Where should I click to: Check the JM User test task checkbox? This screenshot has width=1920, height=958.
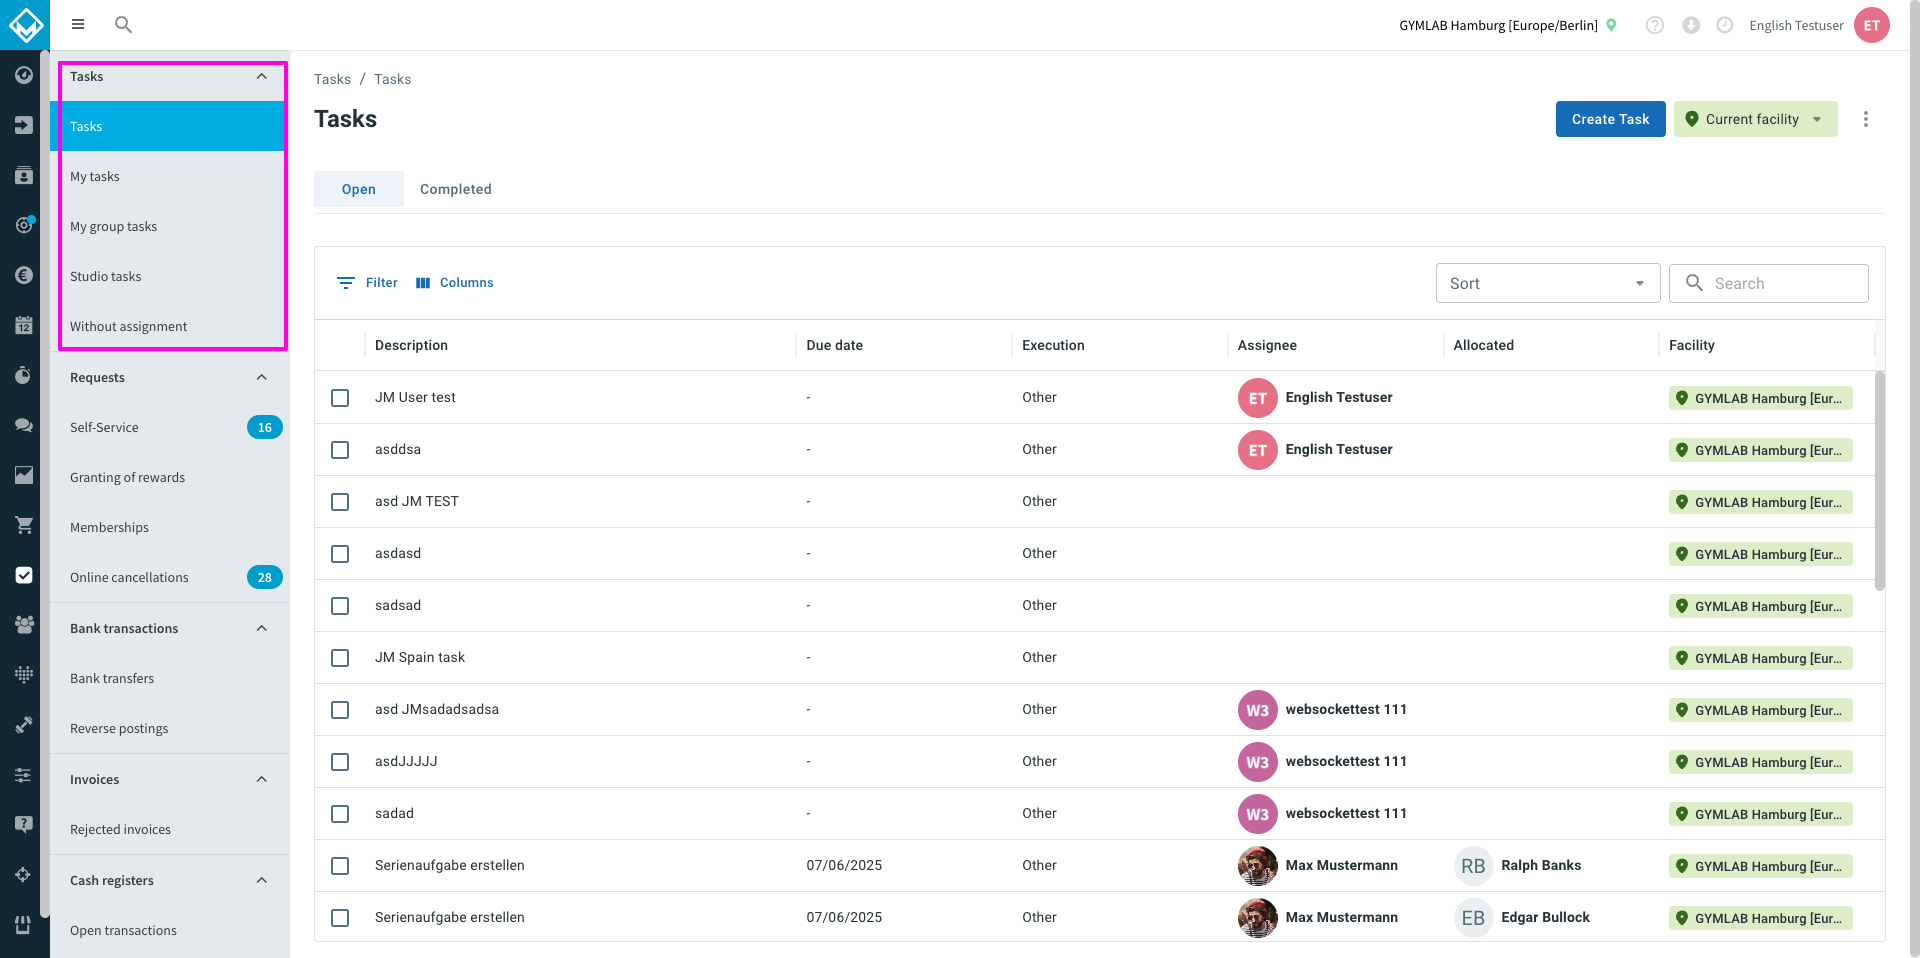click(340, 398)
